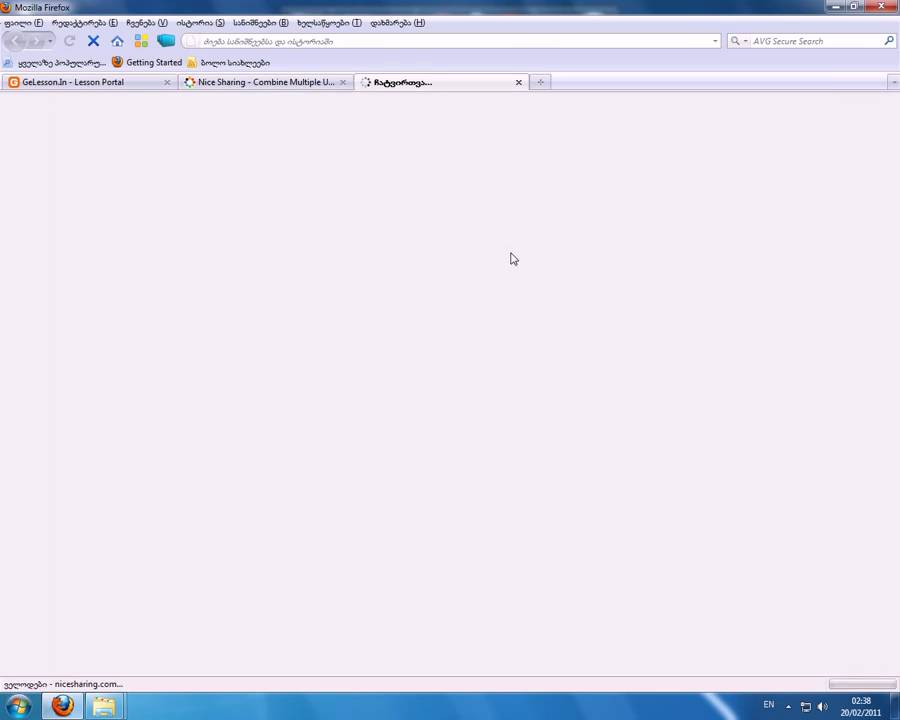Show hidden system tray icons

(788, 706)
